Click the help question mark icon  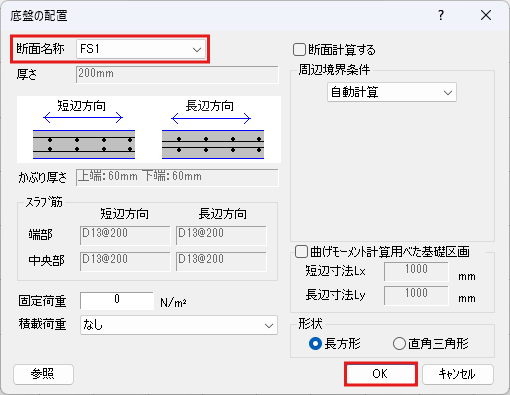[x=441, y=15]
